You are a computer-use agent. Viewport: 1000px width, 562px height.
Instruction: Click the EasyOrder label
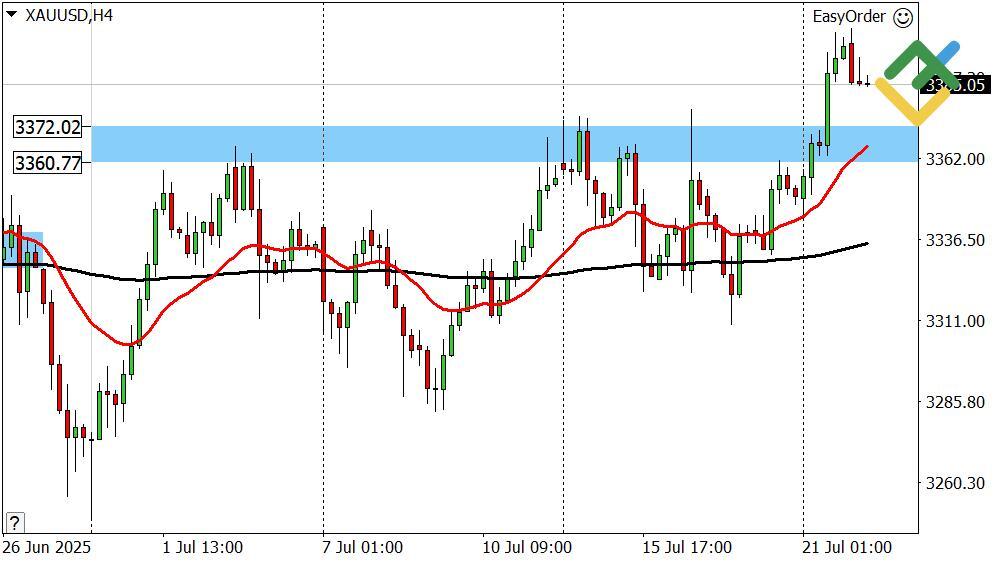pyautogui.click(x=849, y=17)
